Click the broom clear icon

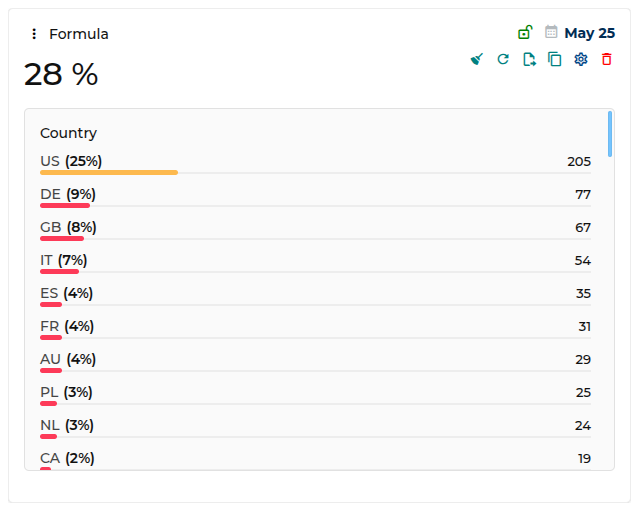477,60
